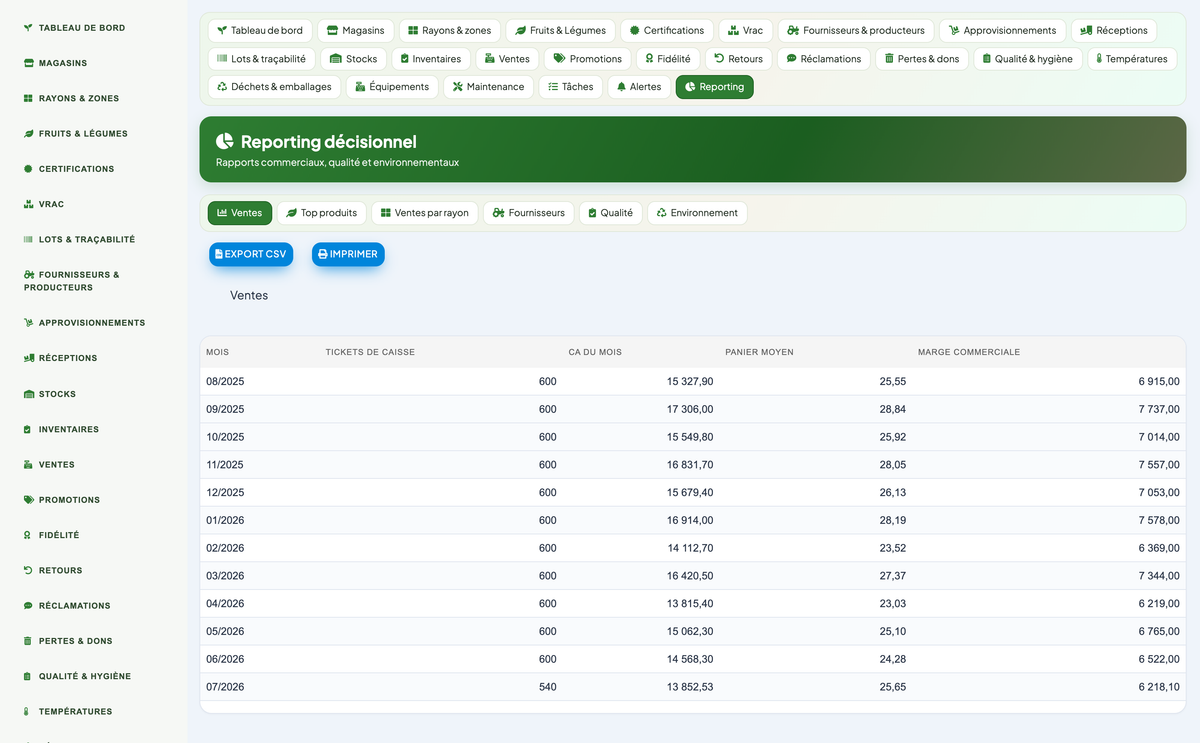Select the Vrac top tab
1200x743 pixels.
(x=746, y=31)
